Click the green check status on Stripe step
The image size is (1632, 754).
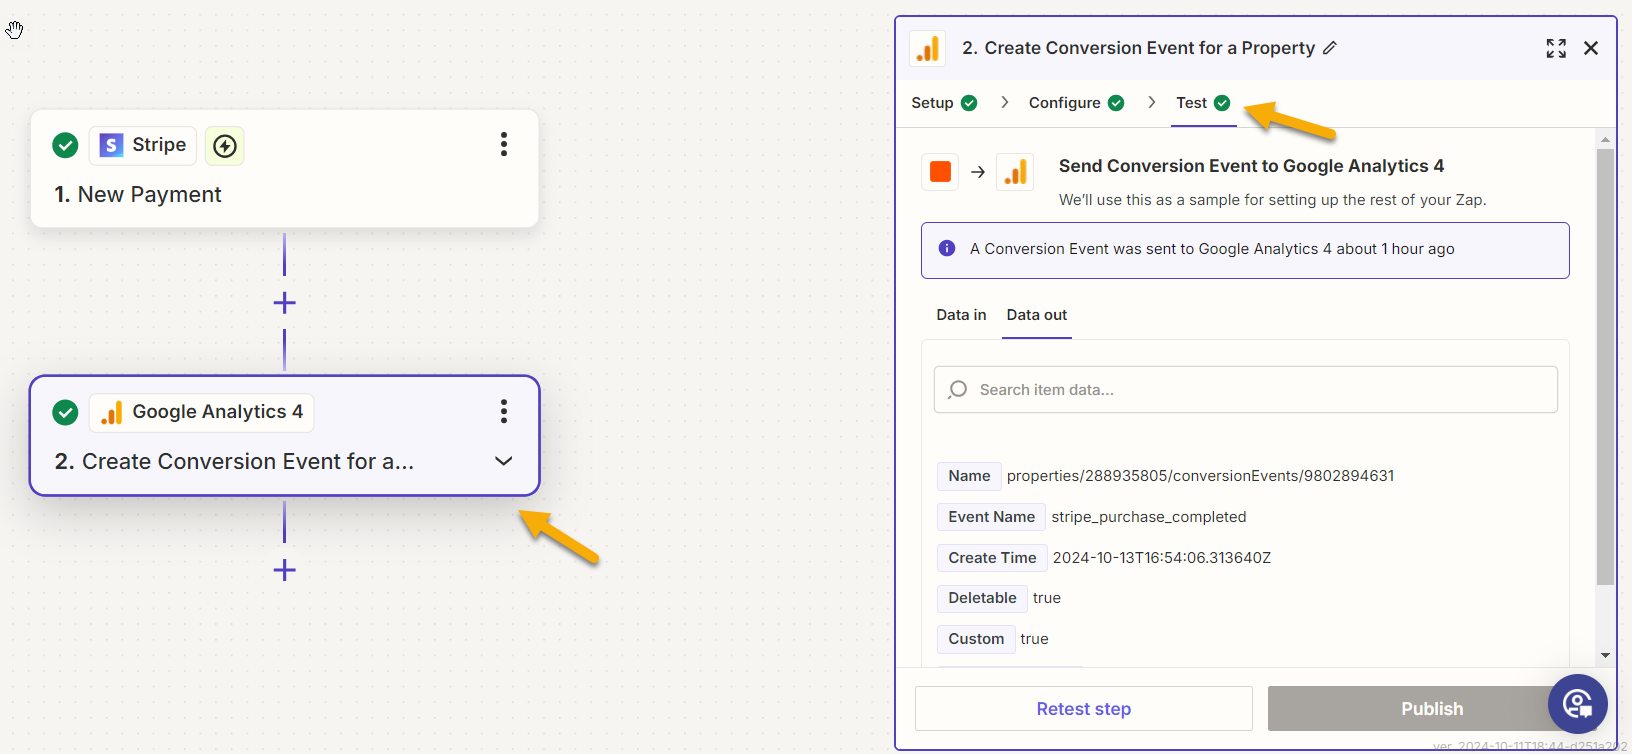[65, 145]
